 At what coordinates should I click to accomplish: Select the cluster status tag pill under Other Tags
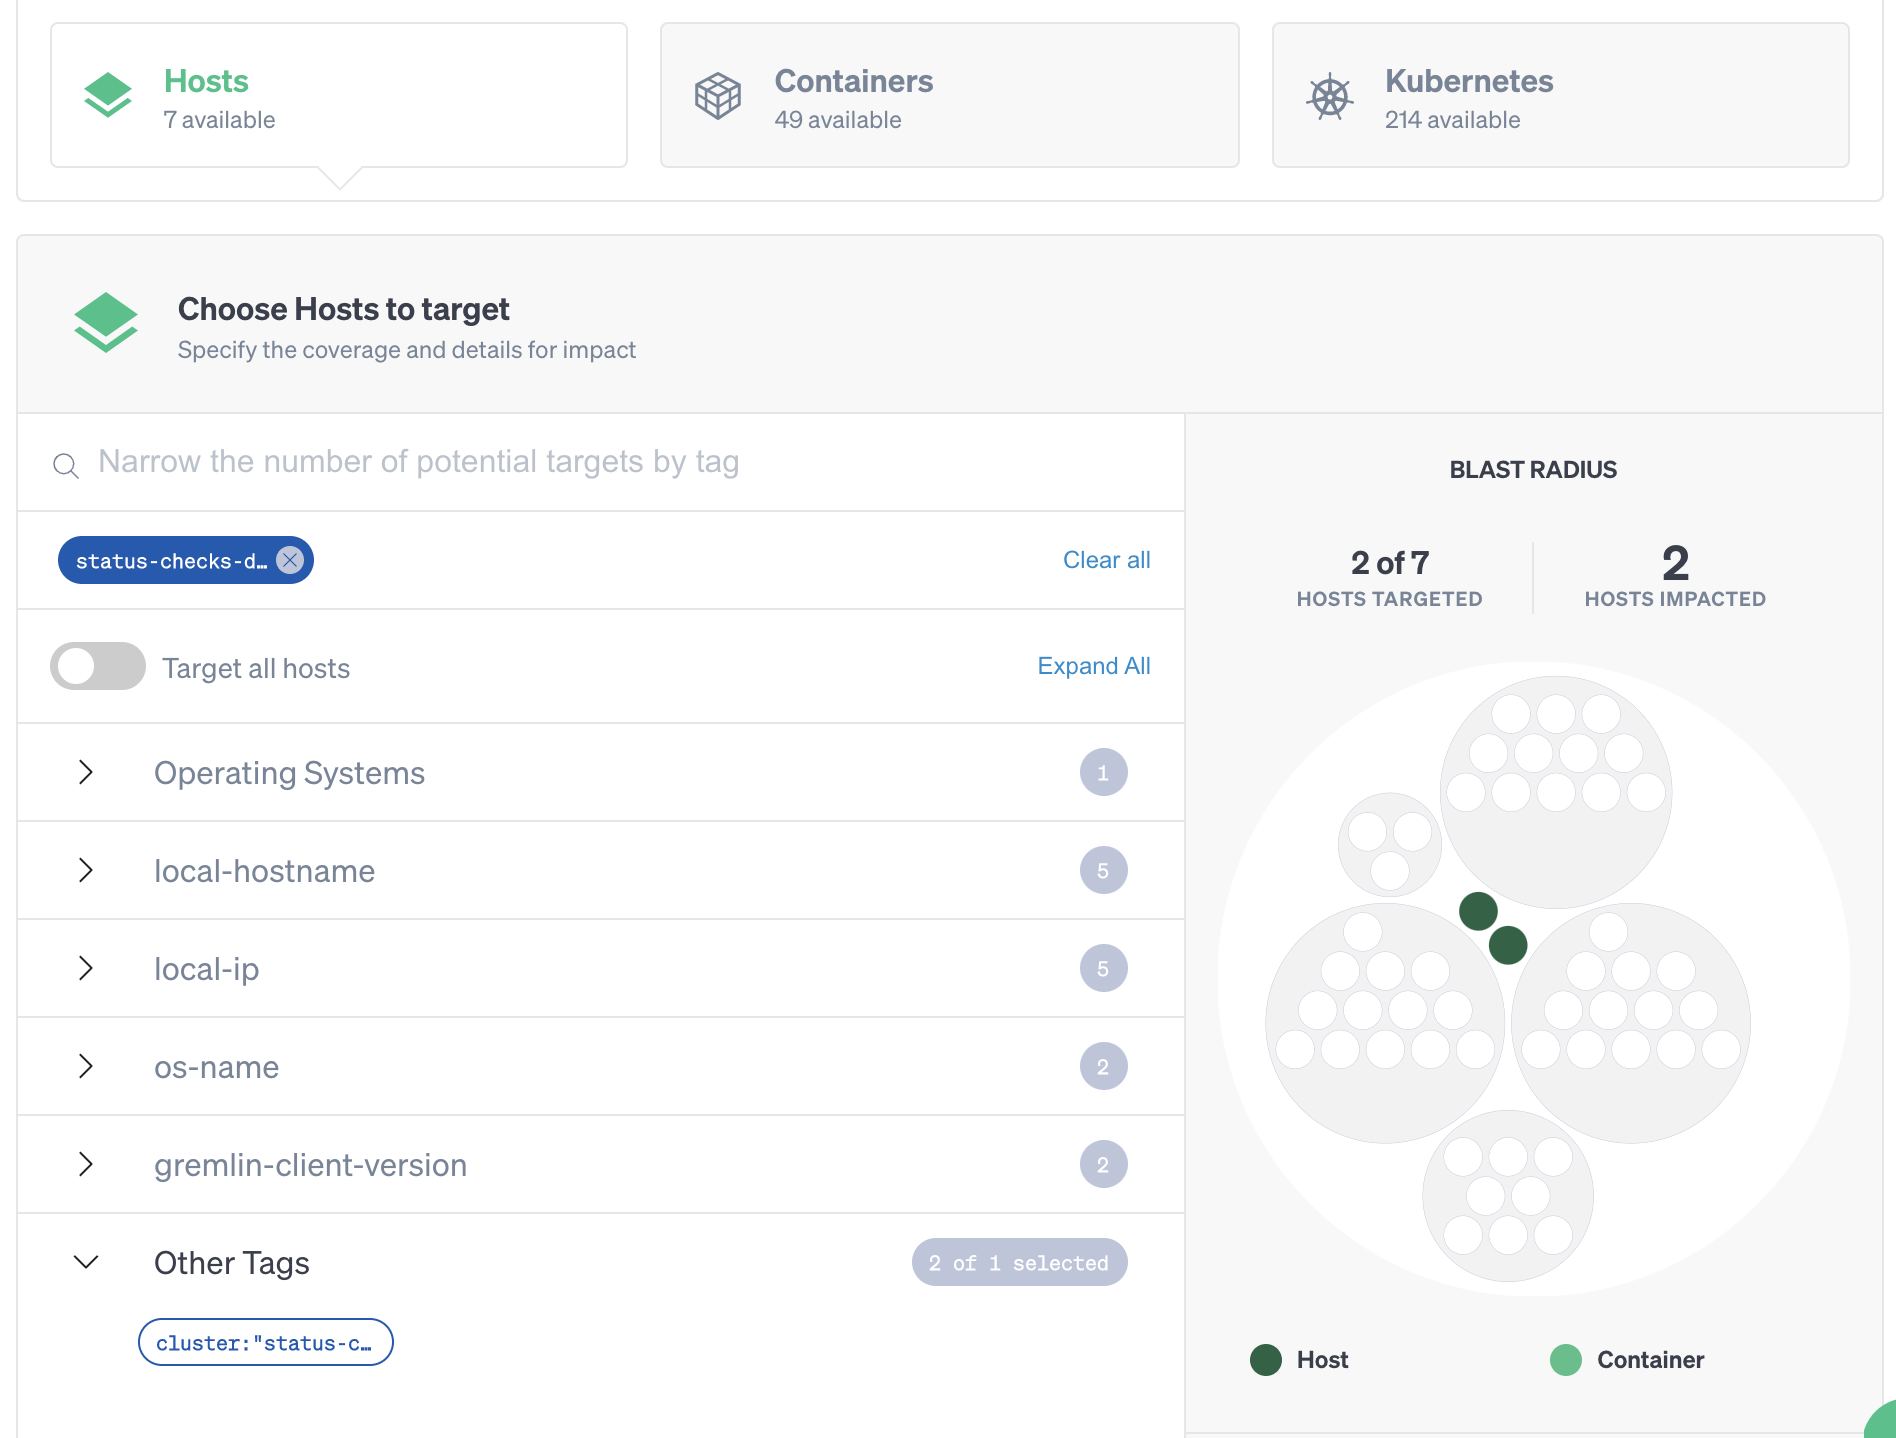point(265,1342)
